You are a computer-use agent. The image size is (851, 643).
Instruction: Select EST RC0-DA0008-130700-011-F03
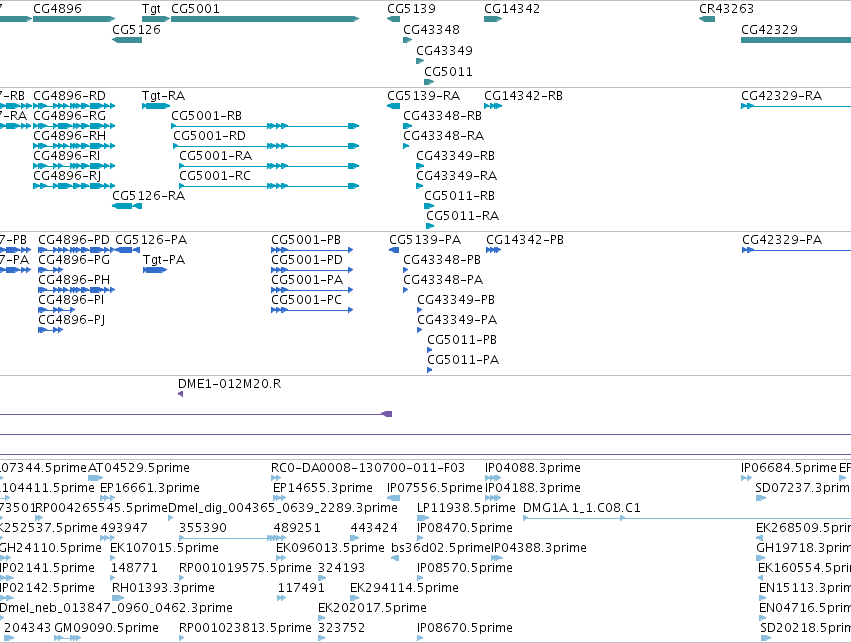pyautogui.click(x=368, y=468)
